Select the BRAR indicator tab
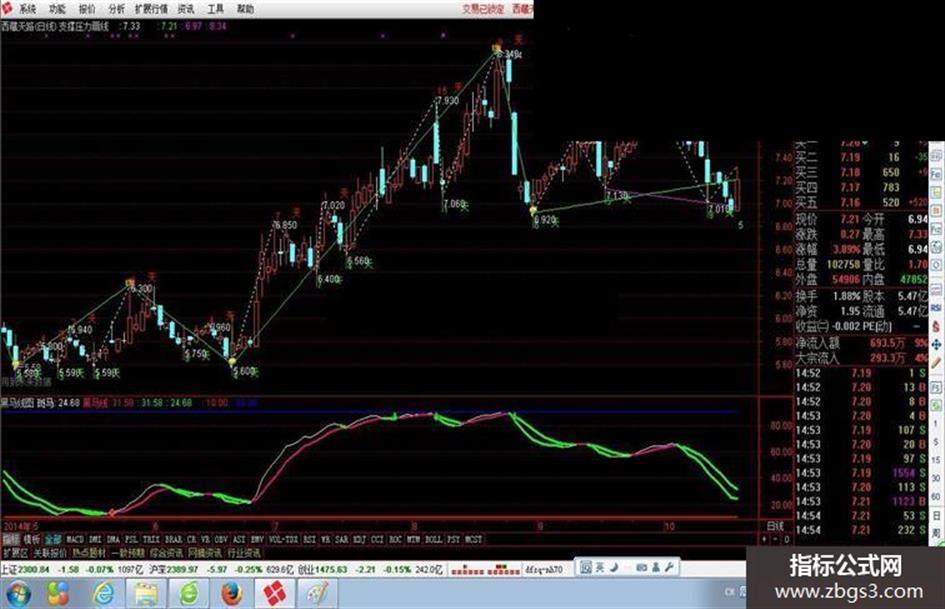This screenshot has width=945, height=609. 173,539
